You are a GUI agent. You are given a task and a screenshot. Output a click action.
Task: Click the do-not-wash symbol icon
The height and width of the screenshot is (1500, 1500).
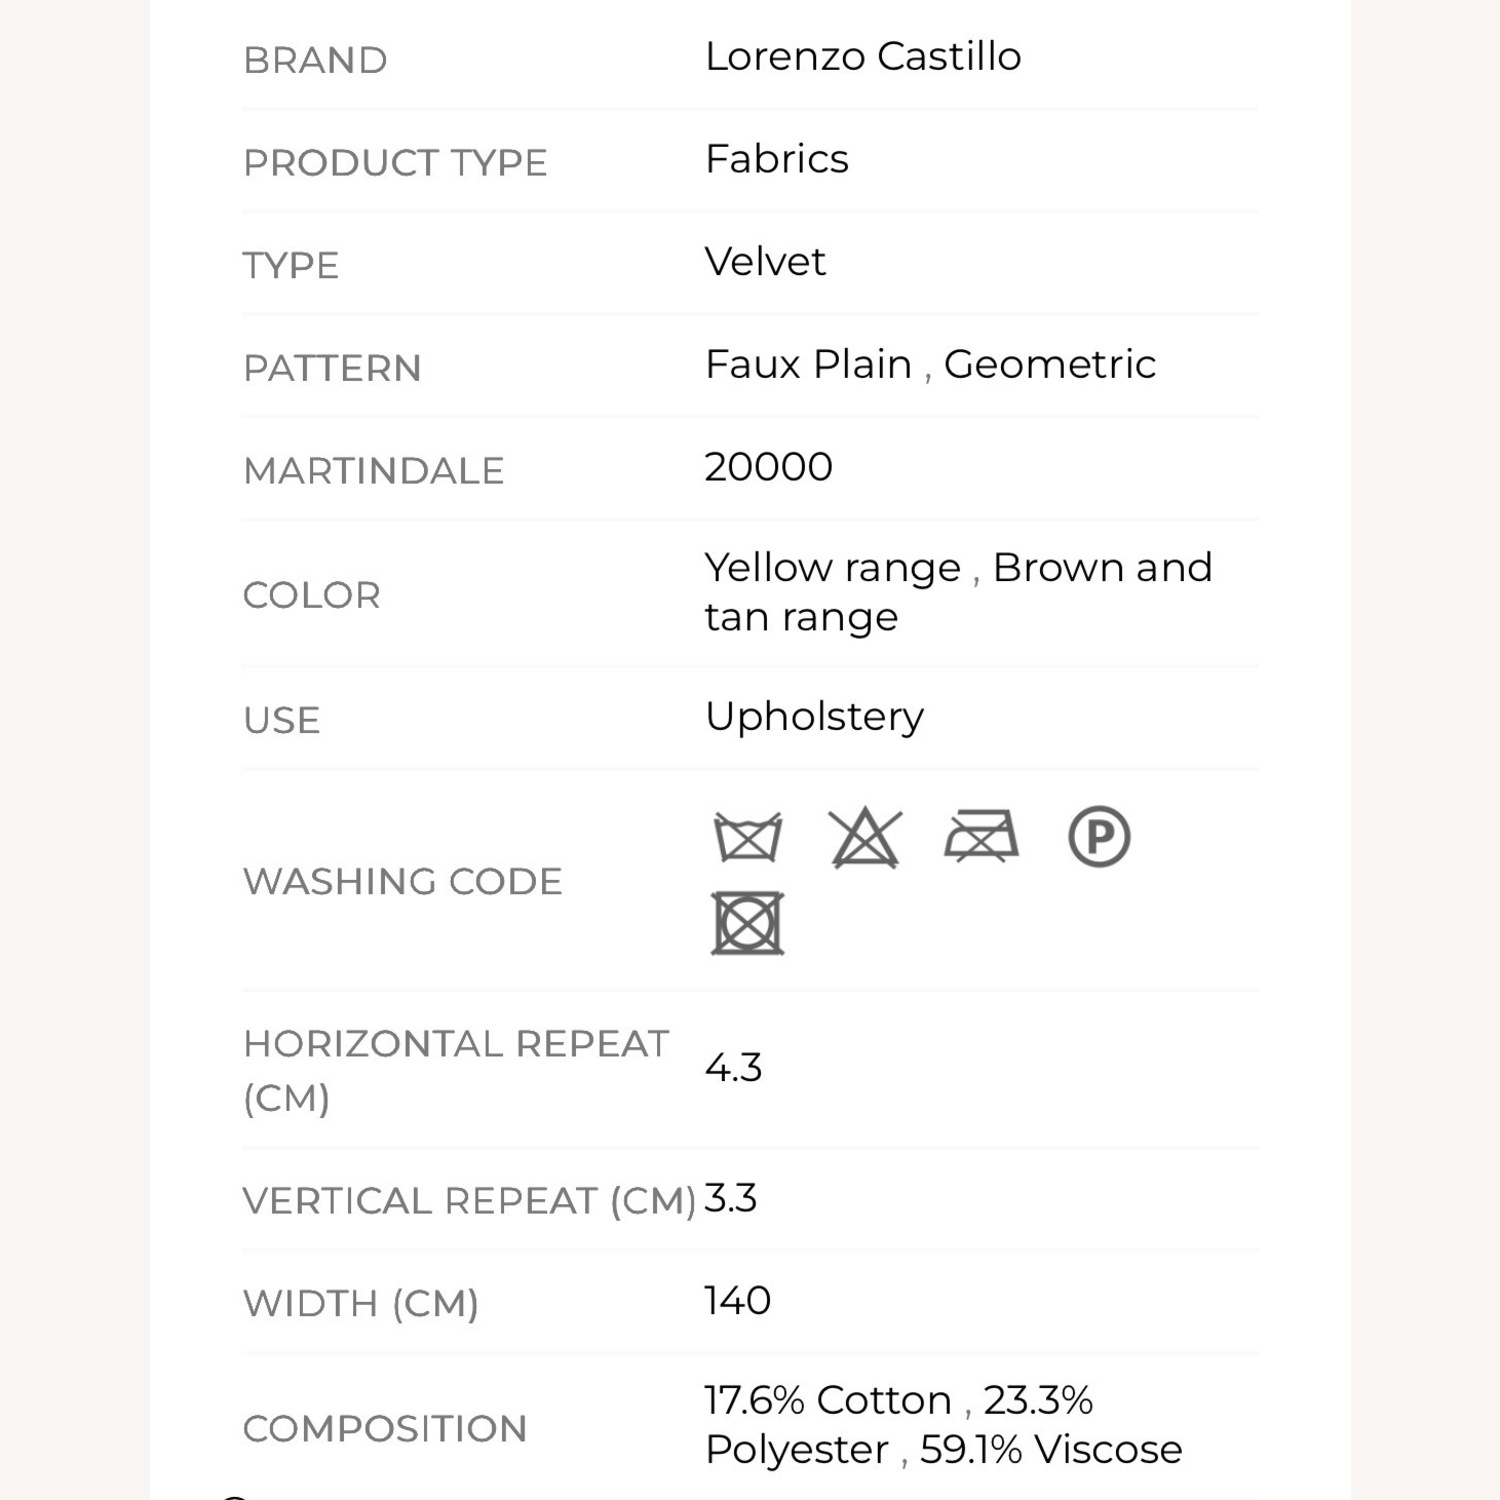pos(747,837)
